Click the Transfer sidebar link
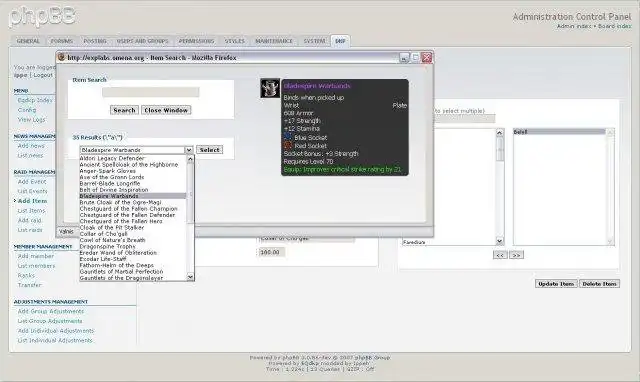This screenshot has width=640, height=382. (x=29, y=285)
